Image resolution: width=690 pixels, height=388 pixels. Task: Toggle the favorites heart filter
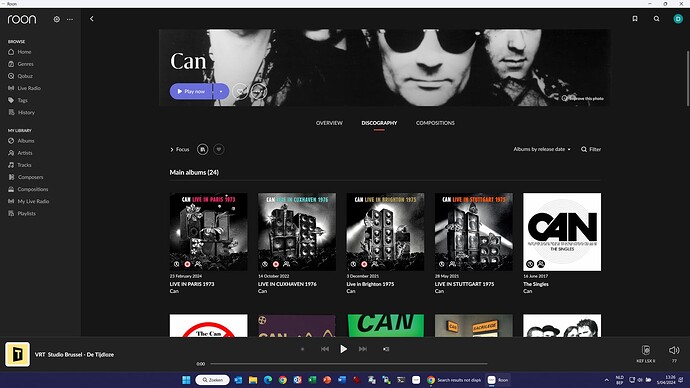[x=219, y=150]
